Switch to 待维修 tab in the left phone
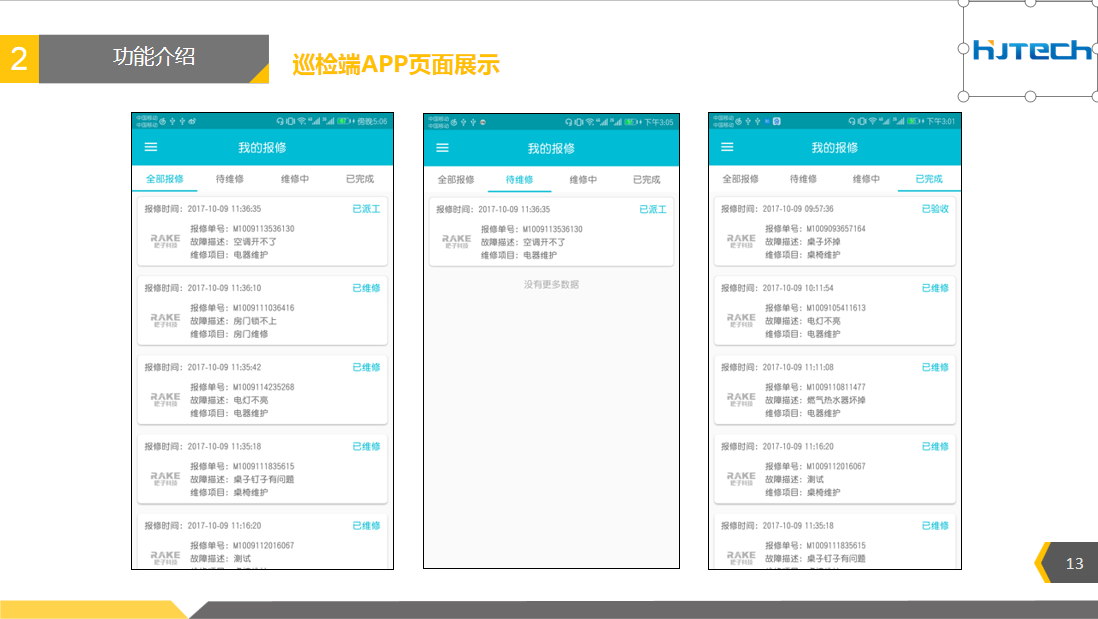 coord(229,179)
